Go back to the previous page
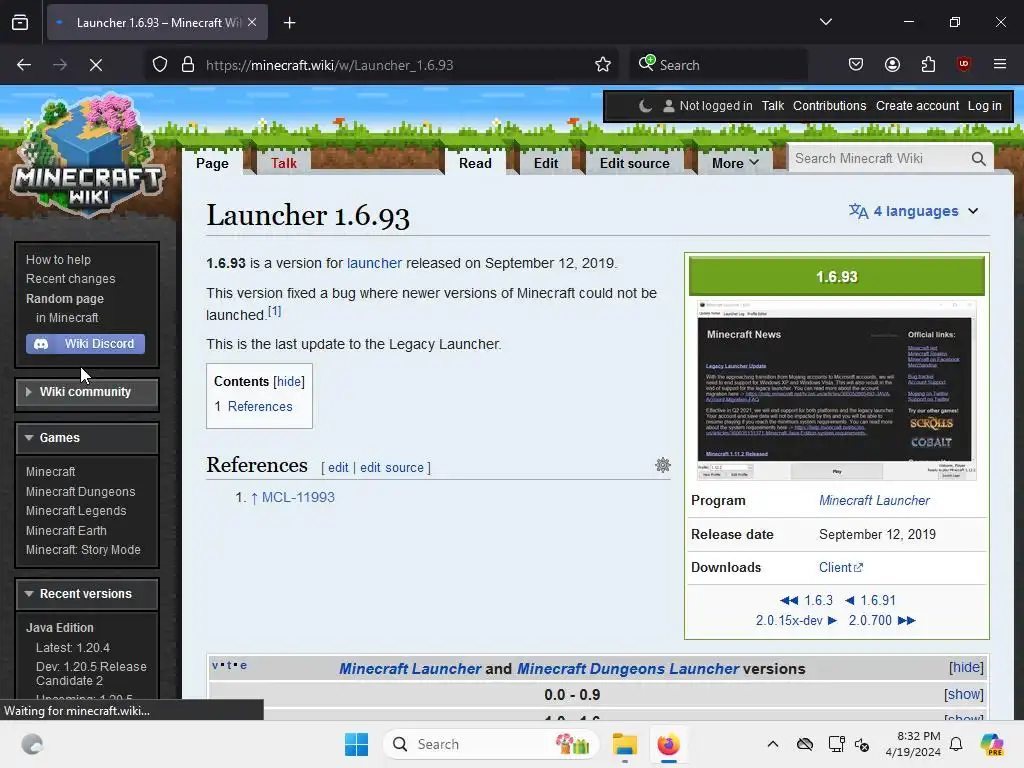 point(24,65)
